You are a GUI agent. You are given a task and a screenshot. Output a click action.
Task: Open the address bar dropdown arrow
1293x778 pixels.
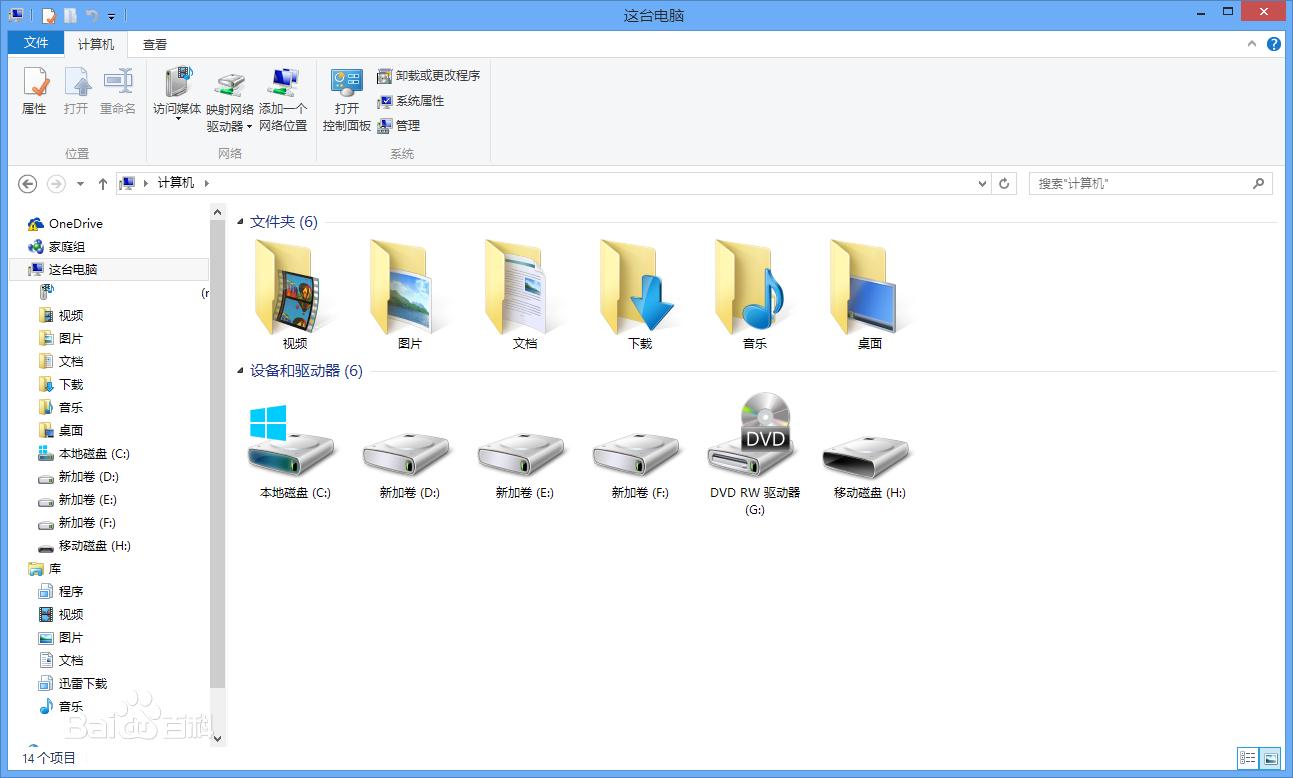click(x=981, y=183)
